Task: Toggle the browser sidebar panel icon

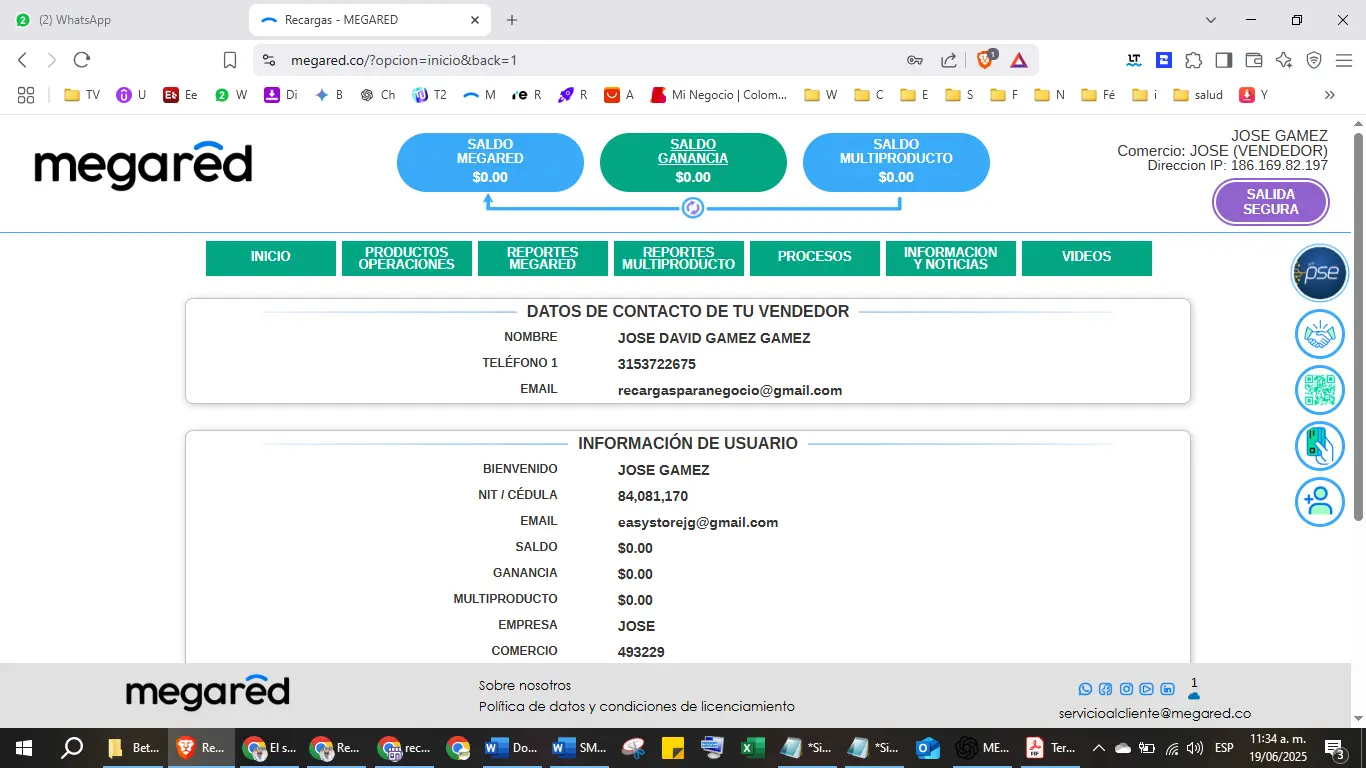Action: pyautogui.click(x=1224, y=60)
